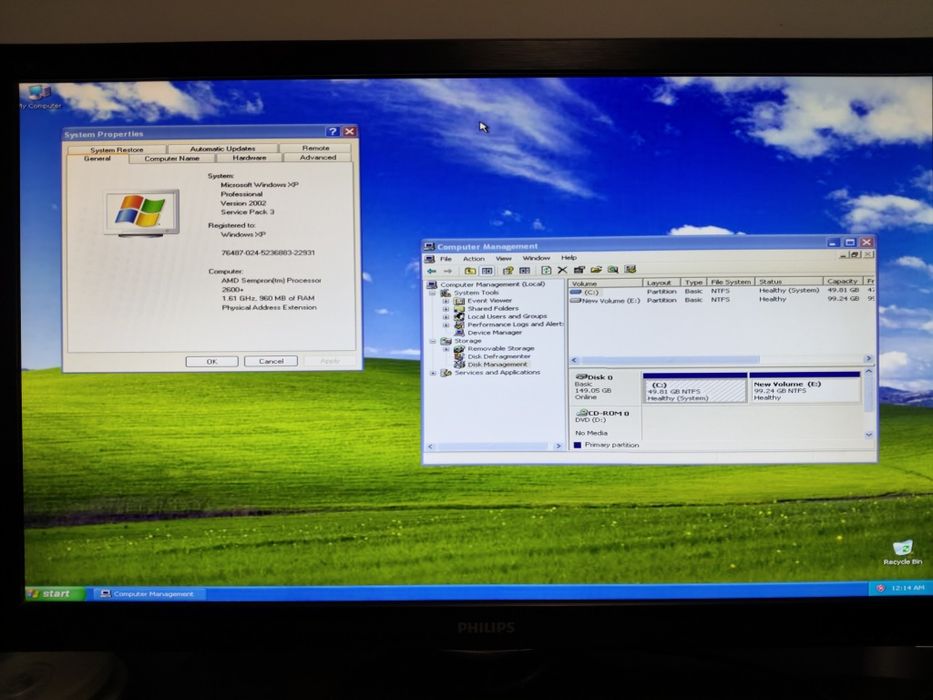The image size is (933, 700).
Task: Switch to the Automatic Updates tab
Action: [x=223, y=148]
